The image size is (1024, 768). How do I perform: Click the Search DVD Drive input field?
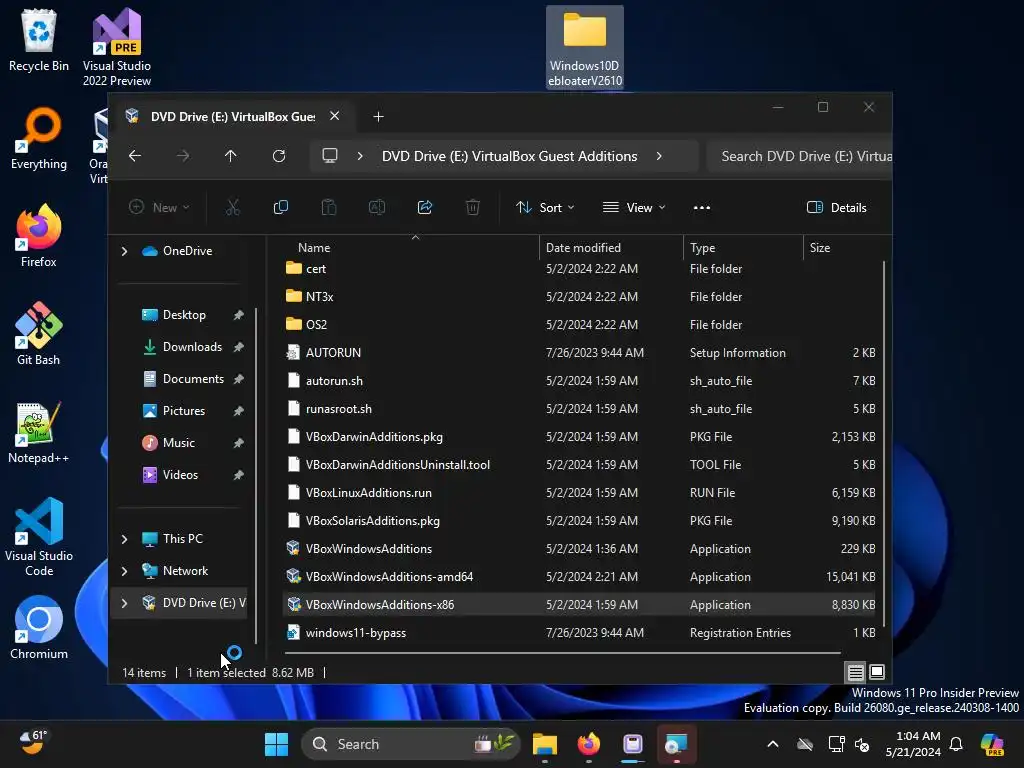(x=799, y=156)
